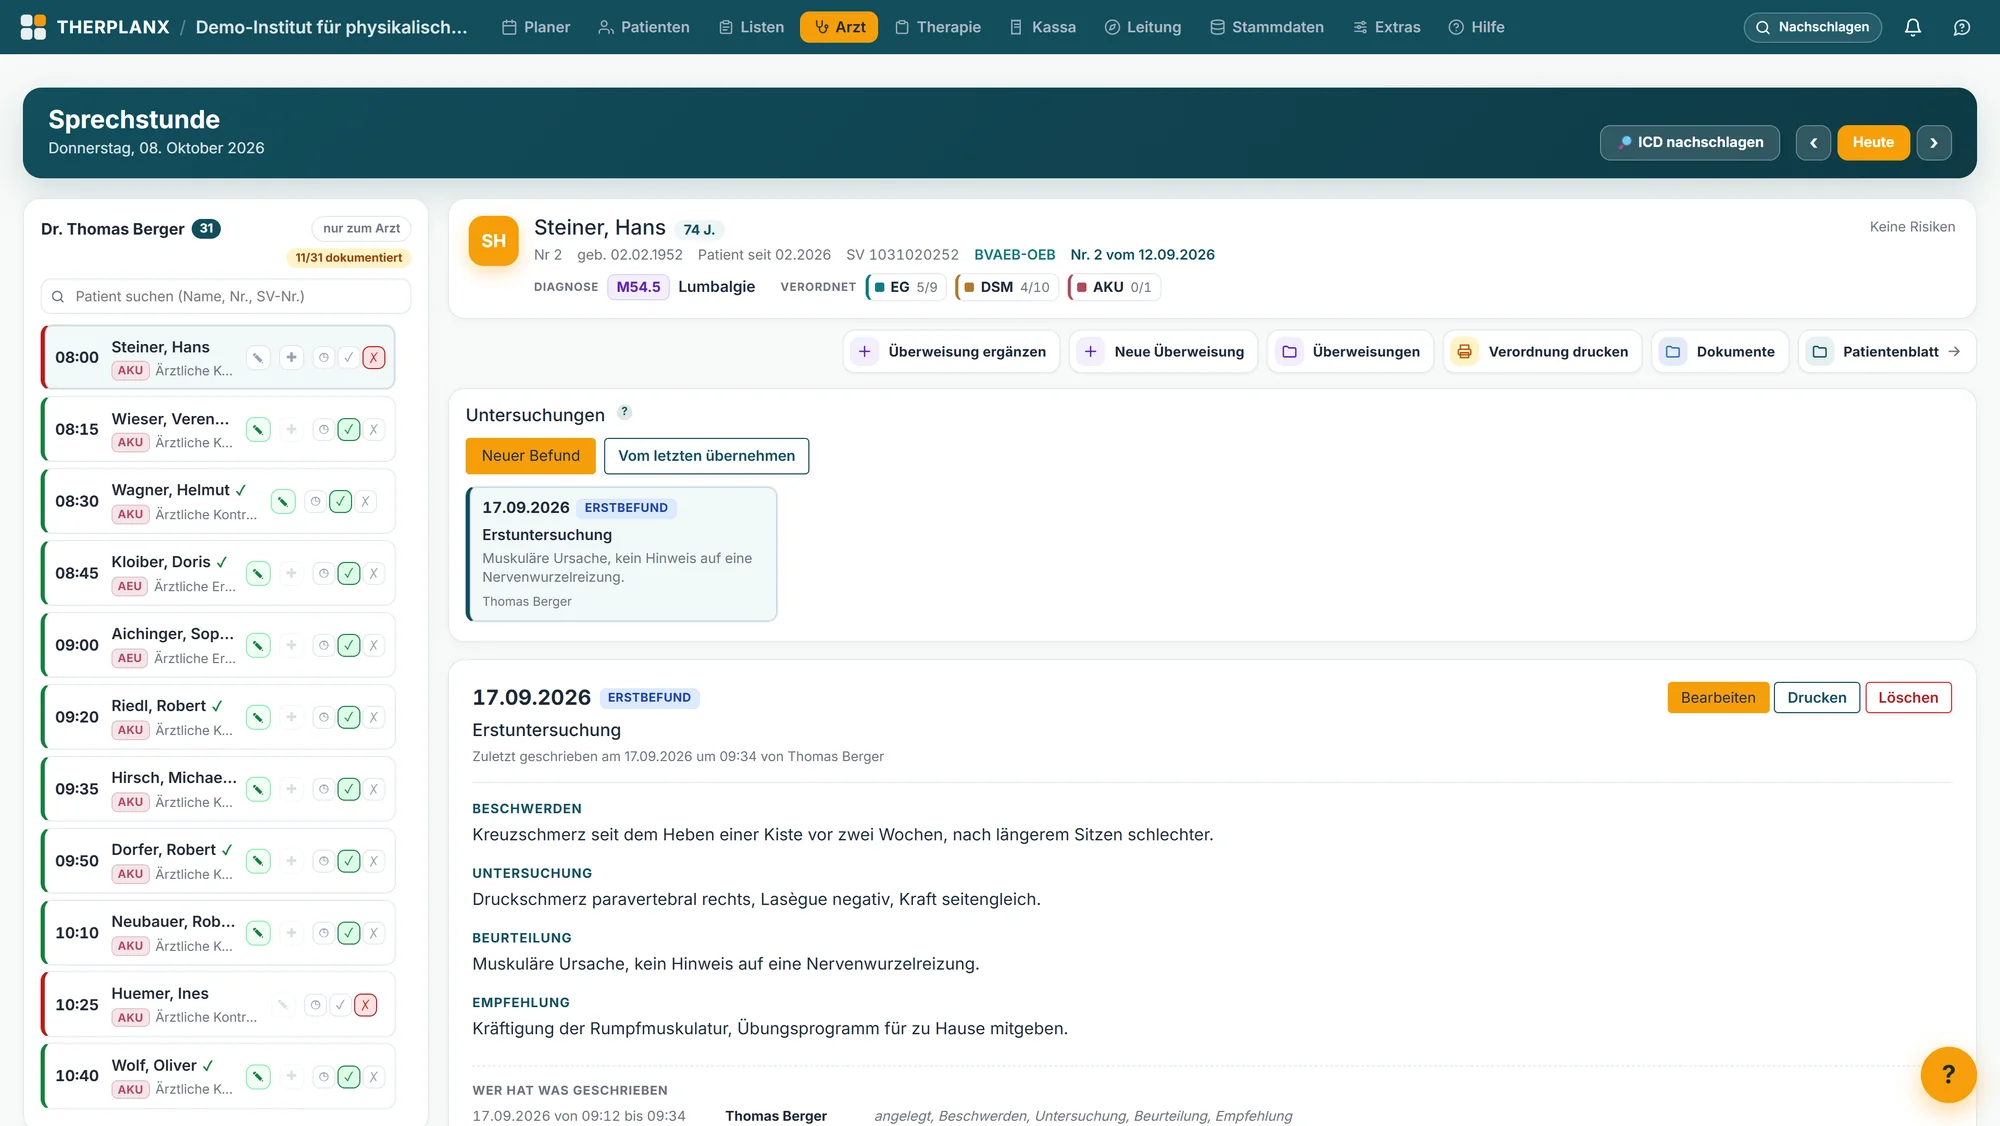Open the orange floating help button

(1948, 1074)
